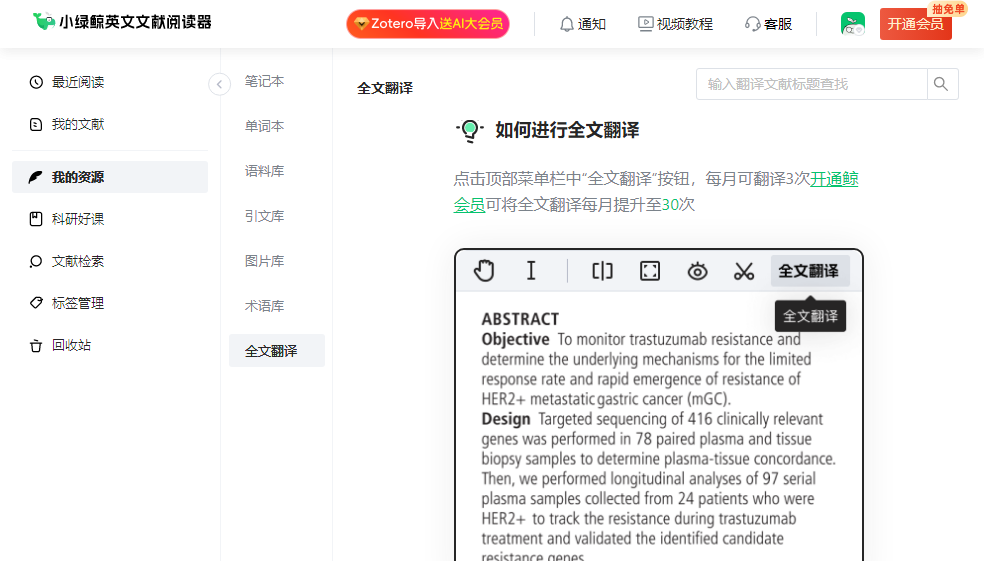The width and height of the screenshot is (984, 561).
Task: Click the split view bracket icon
Action: [x=602, y=271]
